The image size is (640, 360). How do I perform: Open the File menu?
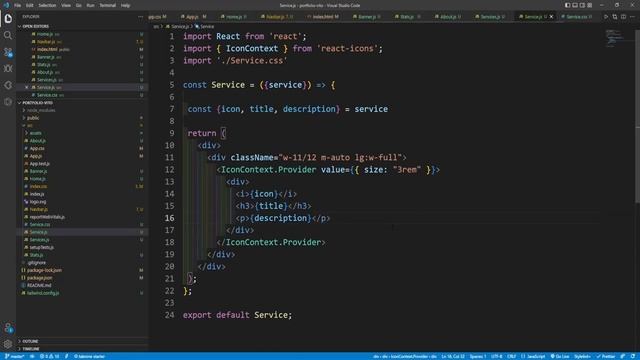click(x=18, y=5)
